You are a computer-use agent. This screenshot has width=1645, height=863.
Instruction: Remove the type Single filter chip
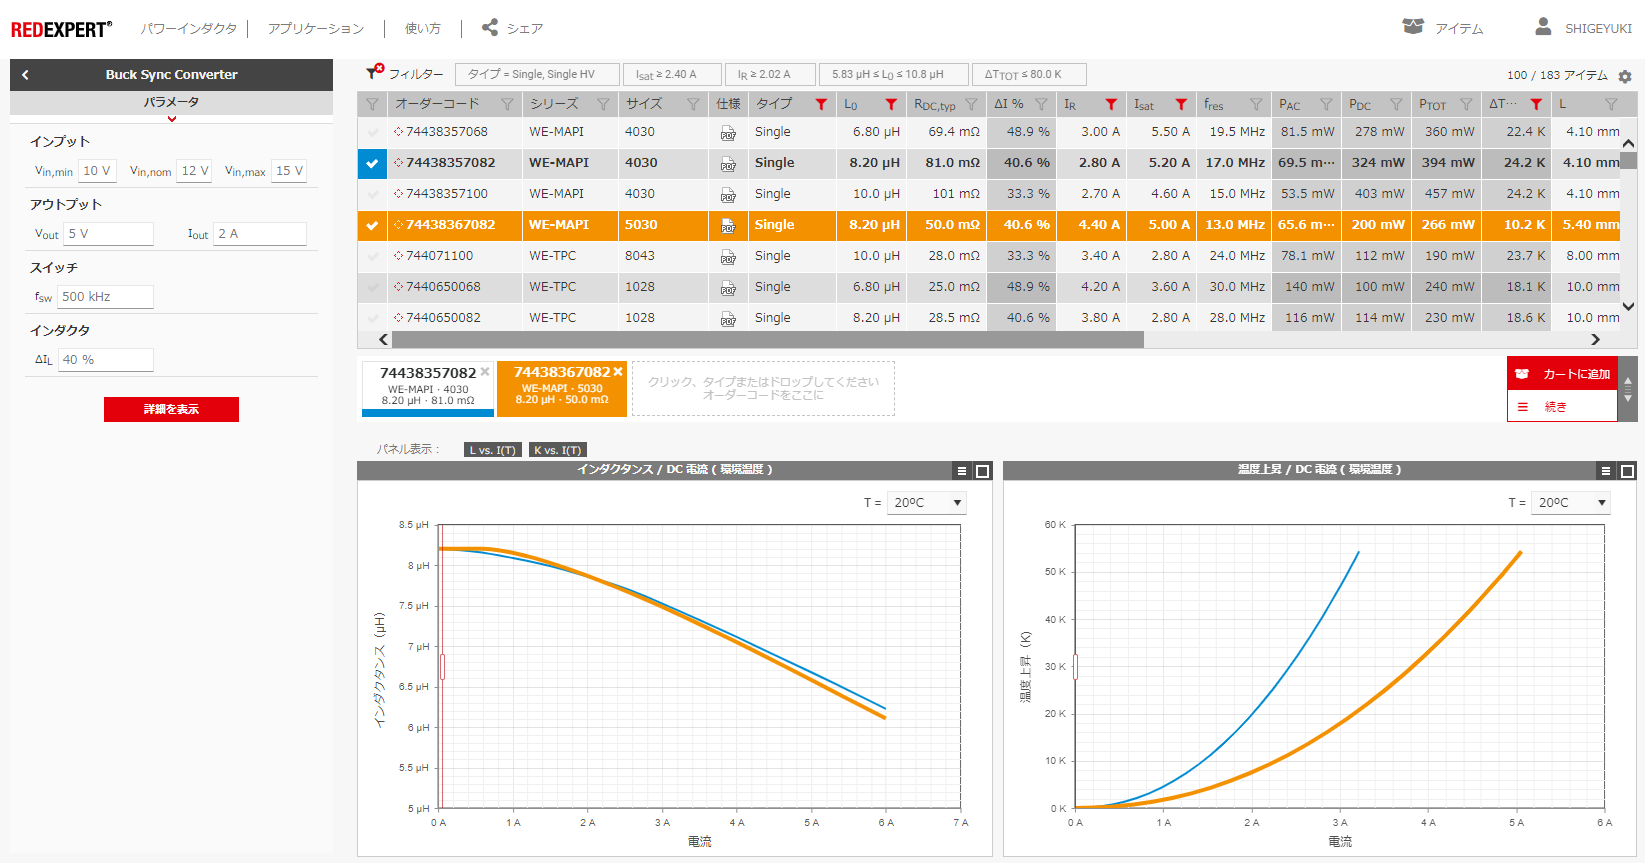pyautogui.click(x=537, y=74)
